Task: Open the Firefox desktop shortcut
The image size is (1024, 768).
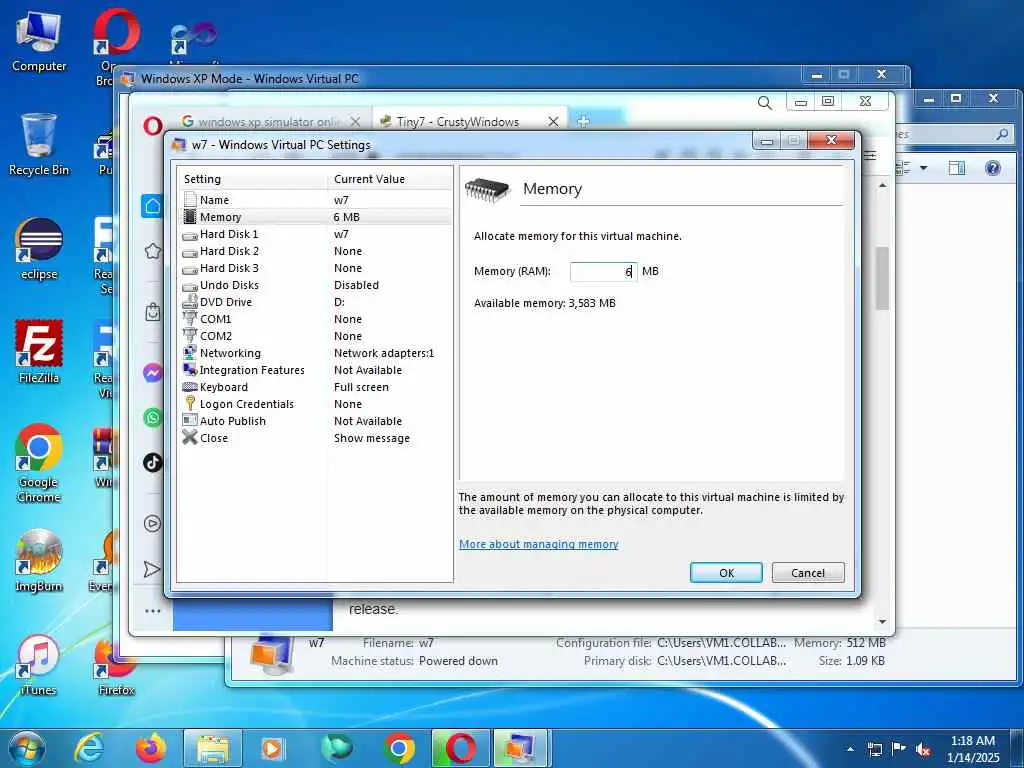Action: pyautogui.click(x=116, y=666)
